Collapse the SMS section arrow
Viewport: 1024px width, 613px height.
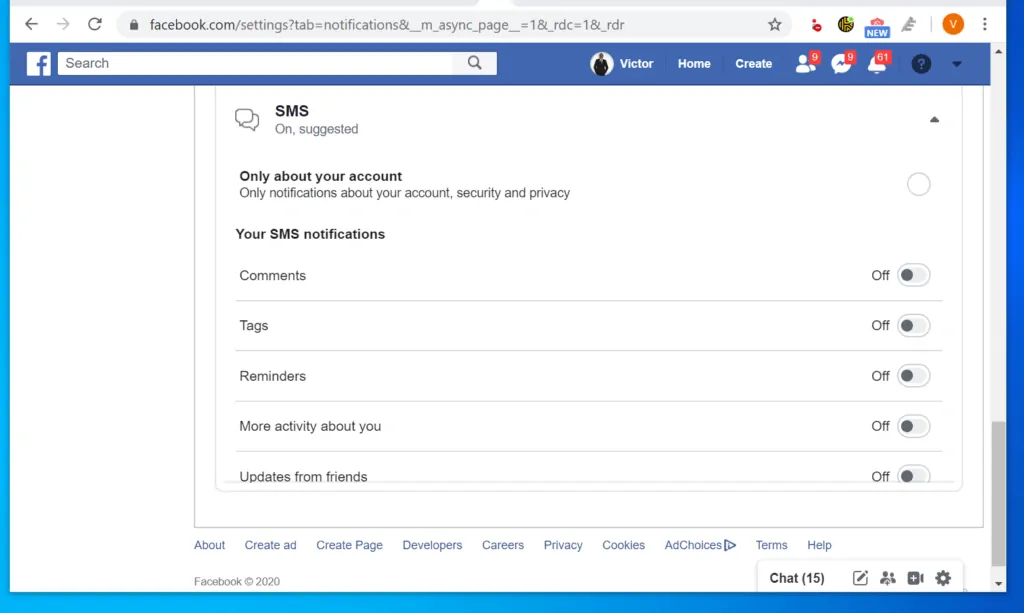(x=935, y=119)
